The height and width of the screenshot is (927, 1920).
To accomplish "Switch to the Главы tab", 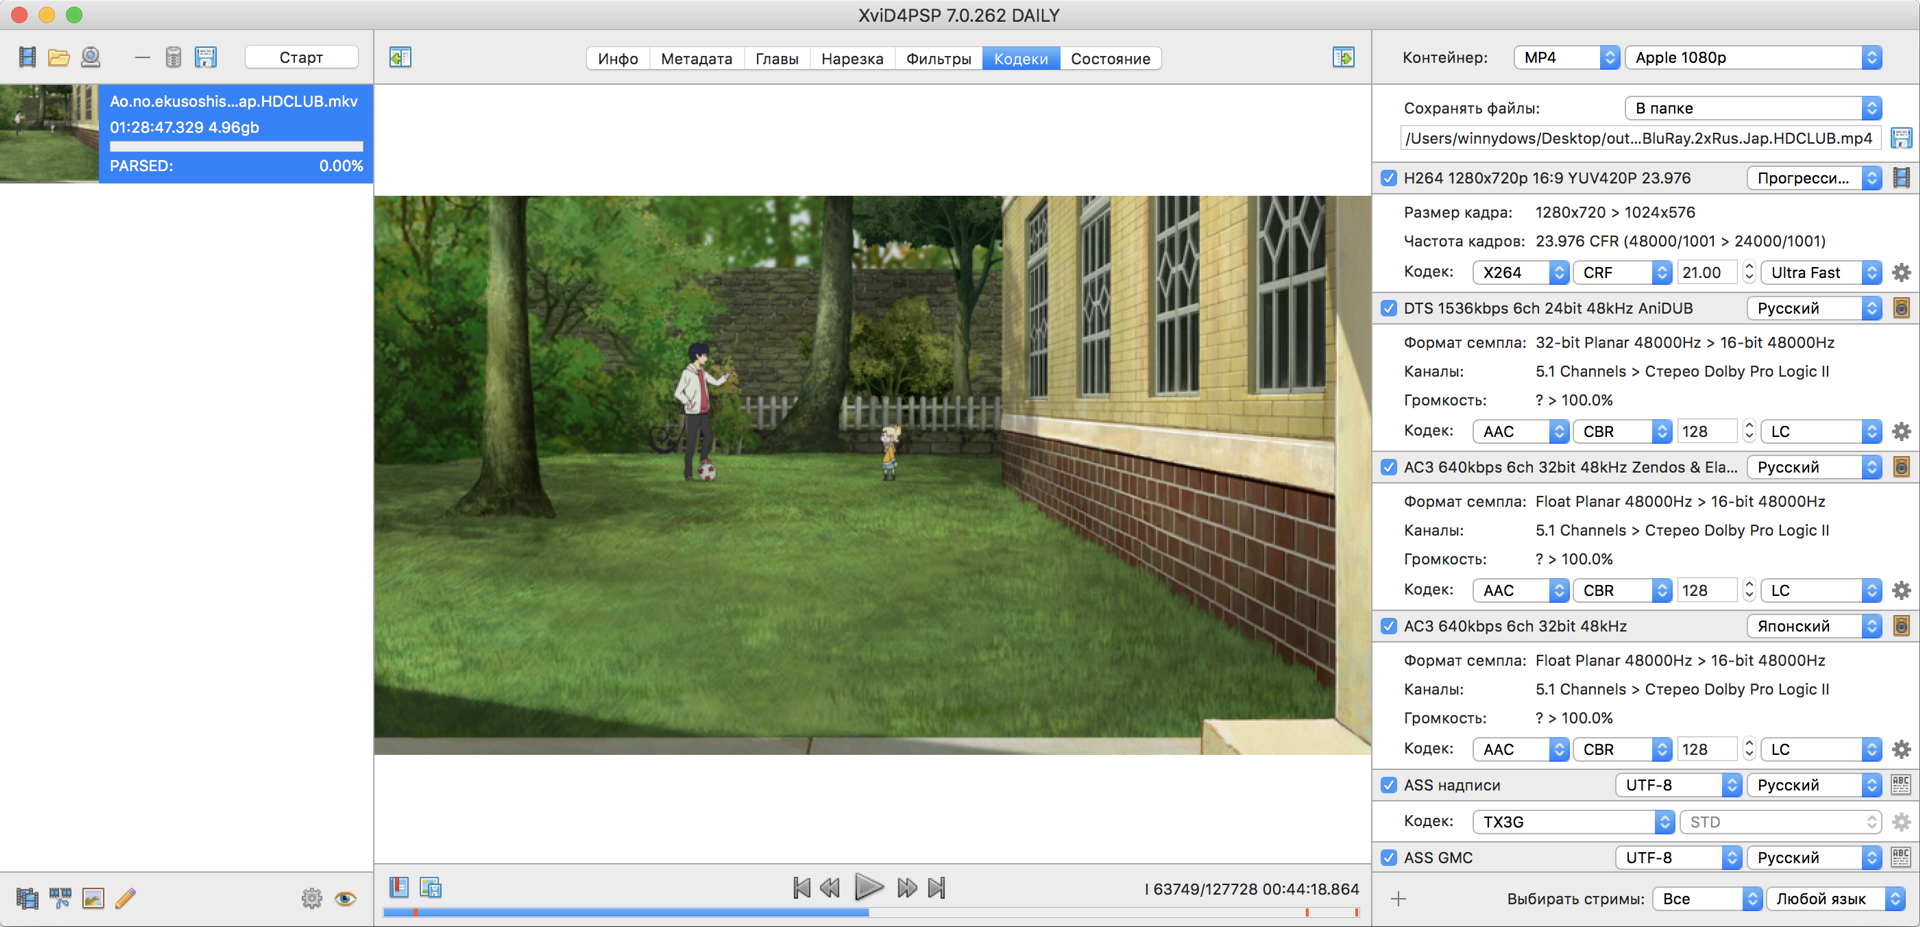I will [x=777, y=58].
